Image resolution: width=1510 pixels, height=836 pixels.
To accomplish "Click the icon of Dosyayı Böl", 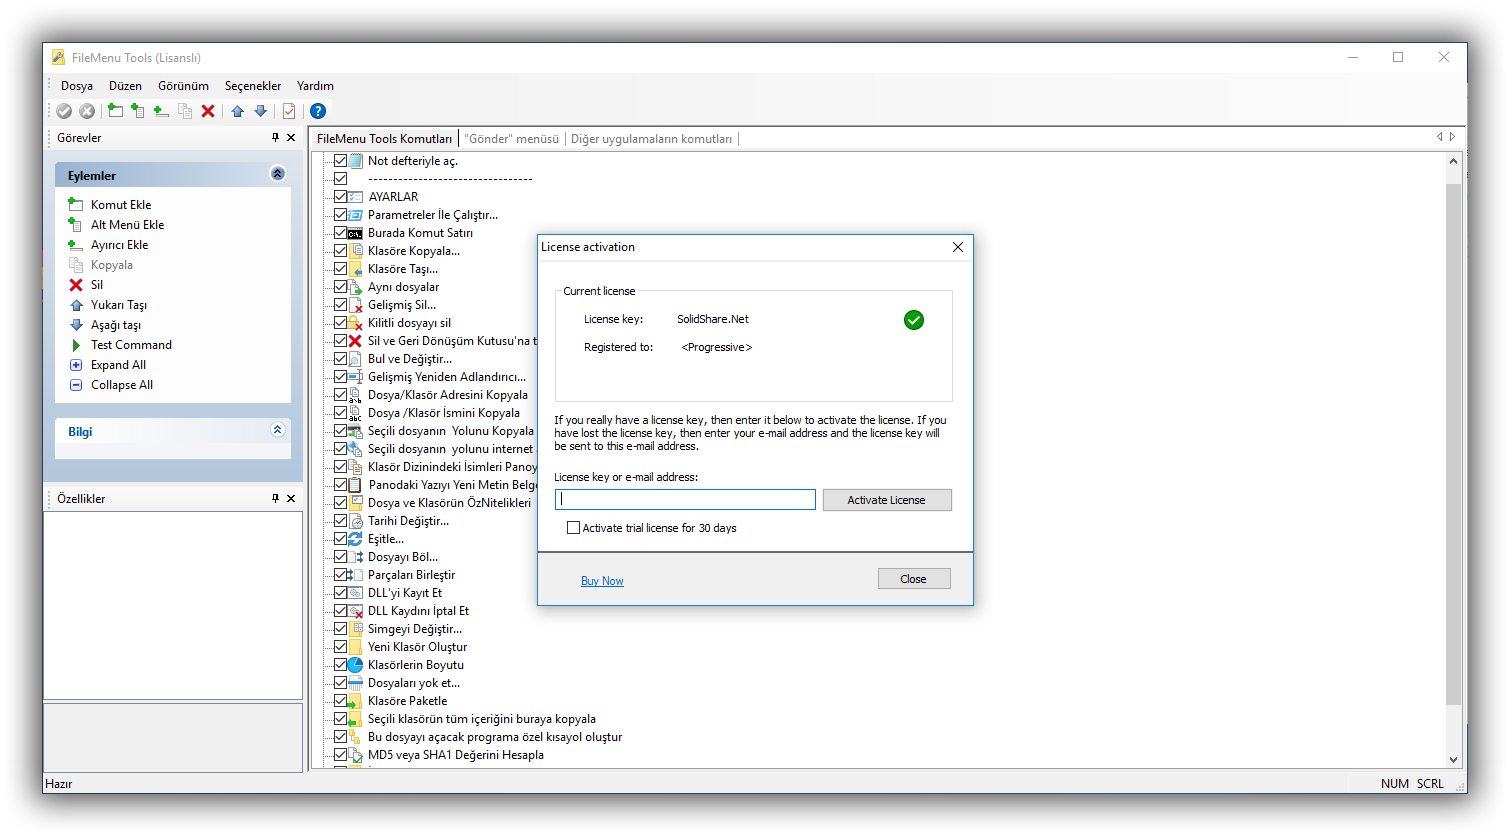I will pyautogui.click(x=356, y=557).
